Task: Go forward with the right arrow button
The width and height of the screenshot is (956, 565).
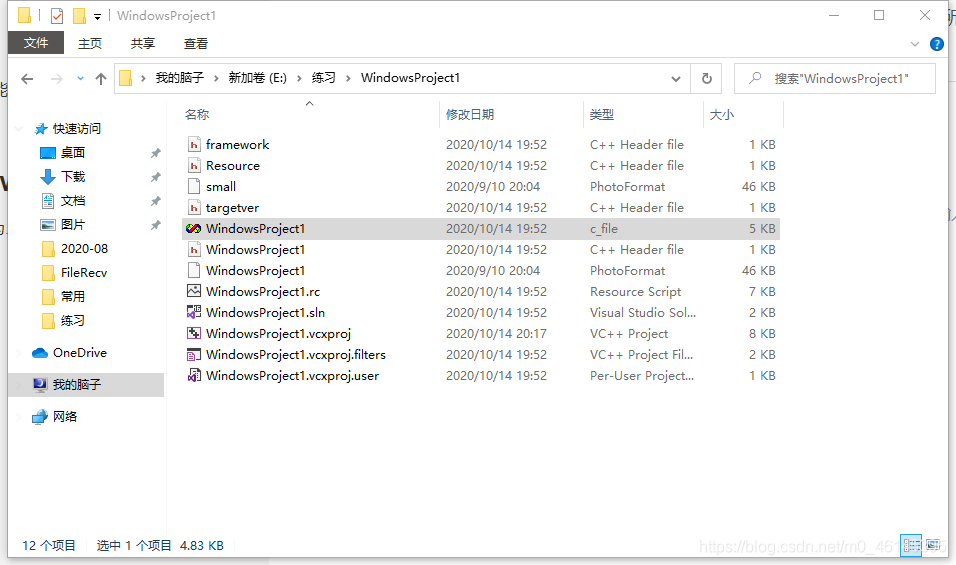Action: click(57, 79)
